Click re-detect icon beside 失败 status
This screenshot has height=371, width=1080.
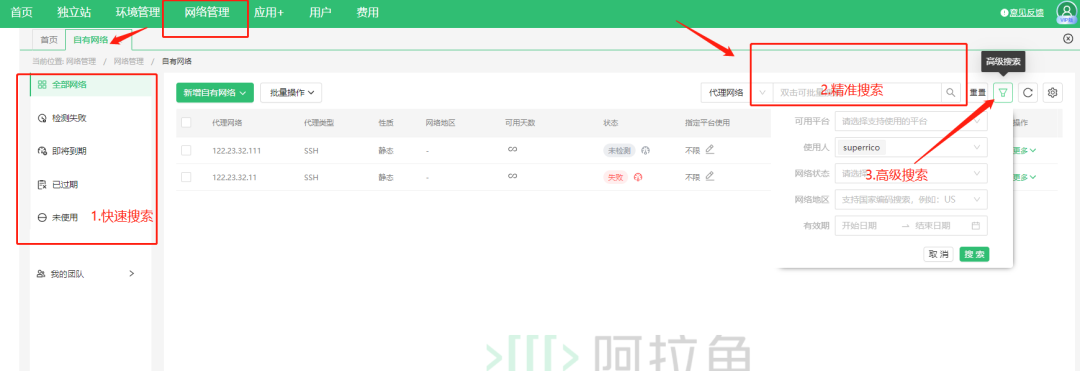click(638, 177)
